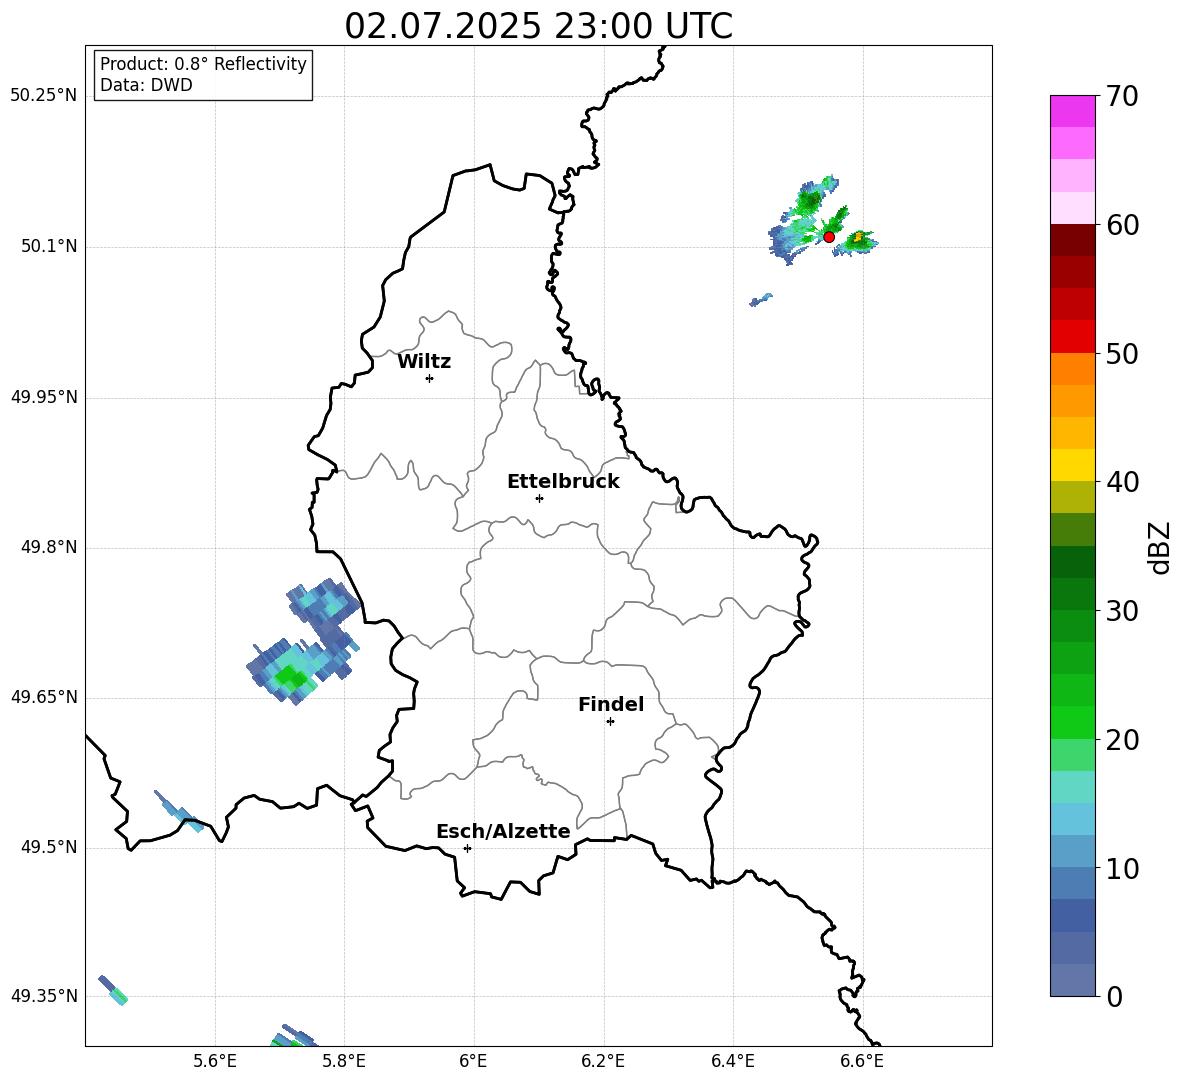
Task: Click the 49.65°N latitude label
Action: tap(44, 697)
